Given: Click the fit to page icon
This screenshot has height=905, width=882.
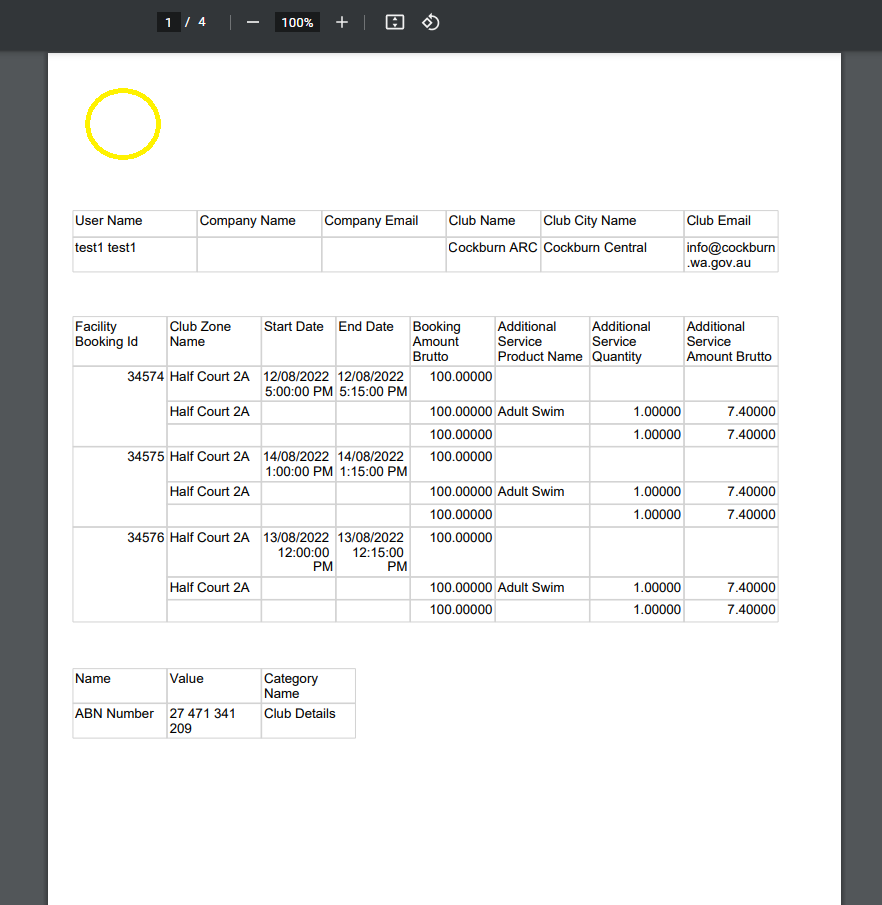Looking at the screenshot, I should [x=395, y=22].
